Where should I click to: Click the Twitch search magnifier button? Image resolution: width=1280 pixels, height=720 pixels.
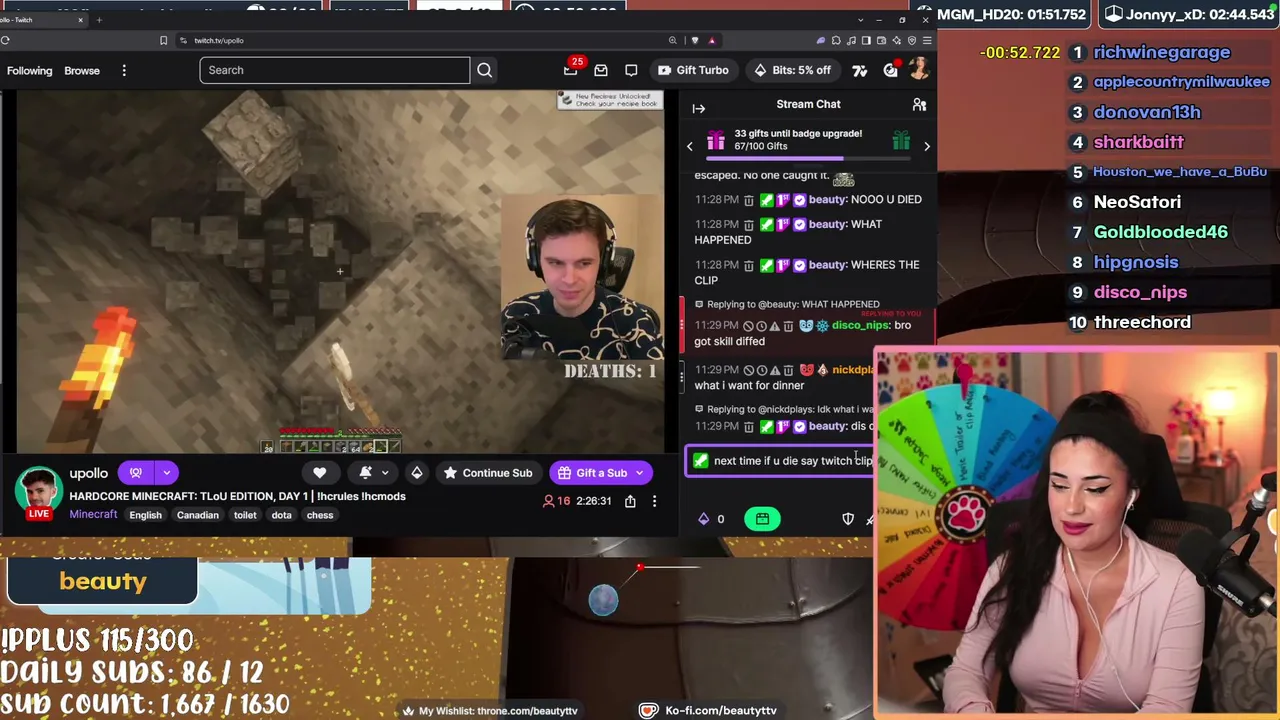[484, 70]
